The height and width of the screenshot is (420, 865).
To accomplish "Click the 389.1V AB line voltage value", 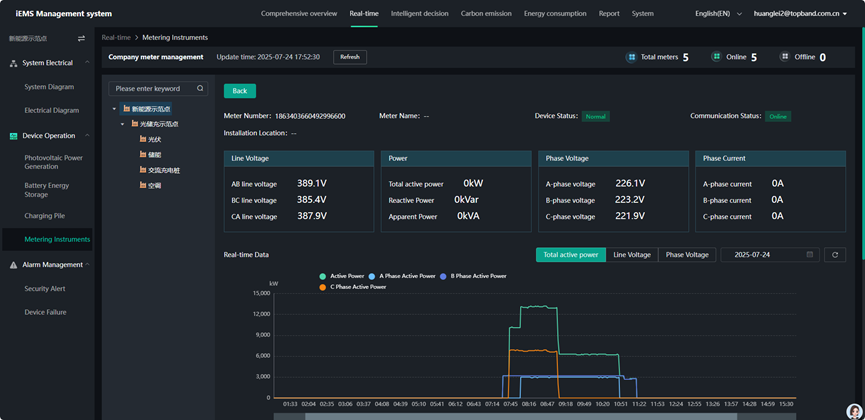I will click(x=312, y=184).
